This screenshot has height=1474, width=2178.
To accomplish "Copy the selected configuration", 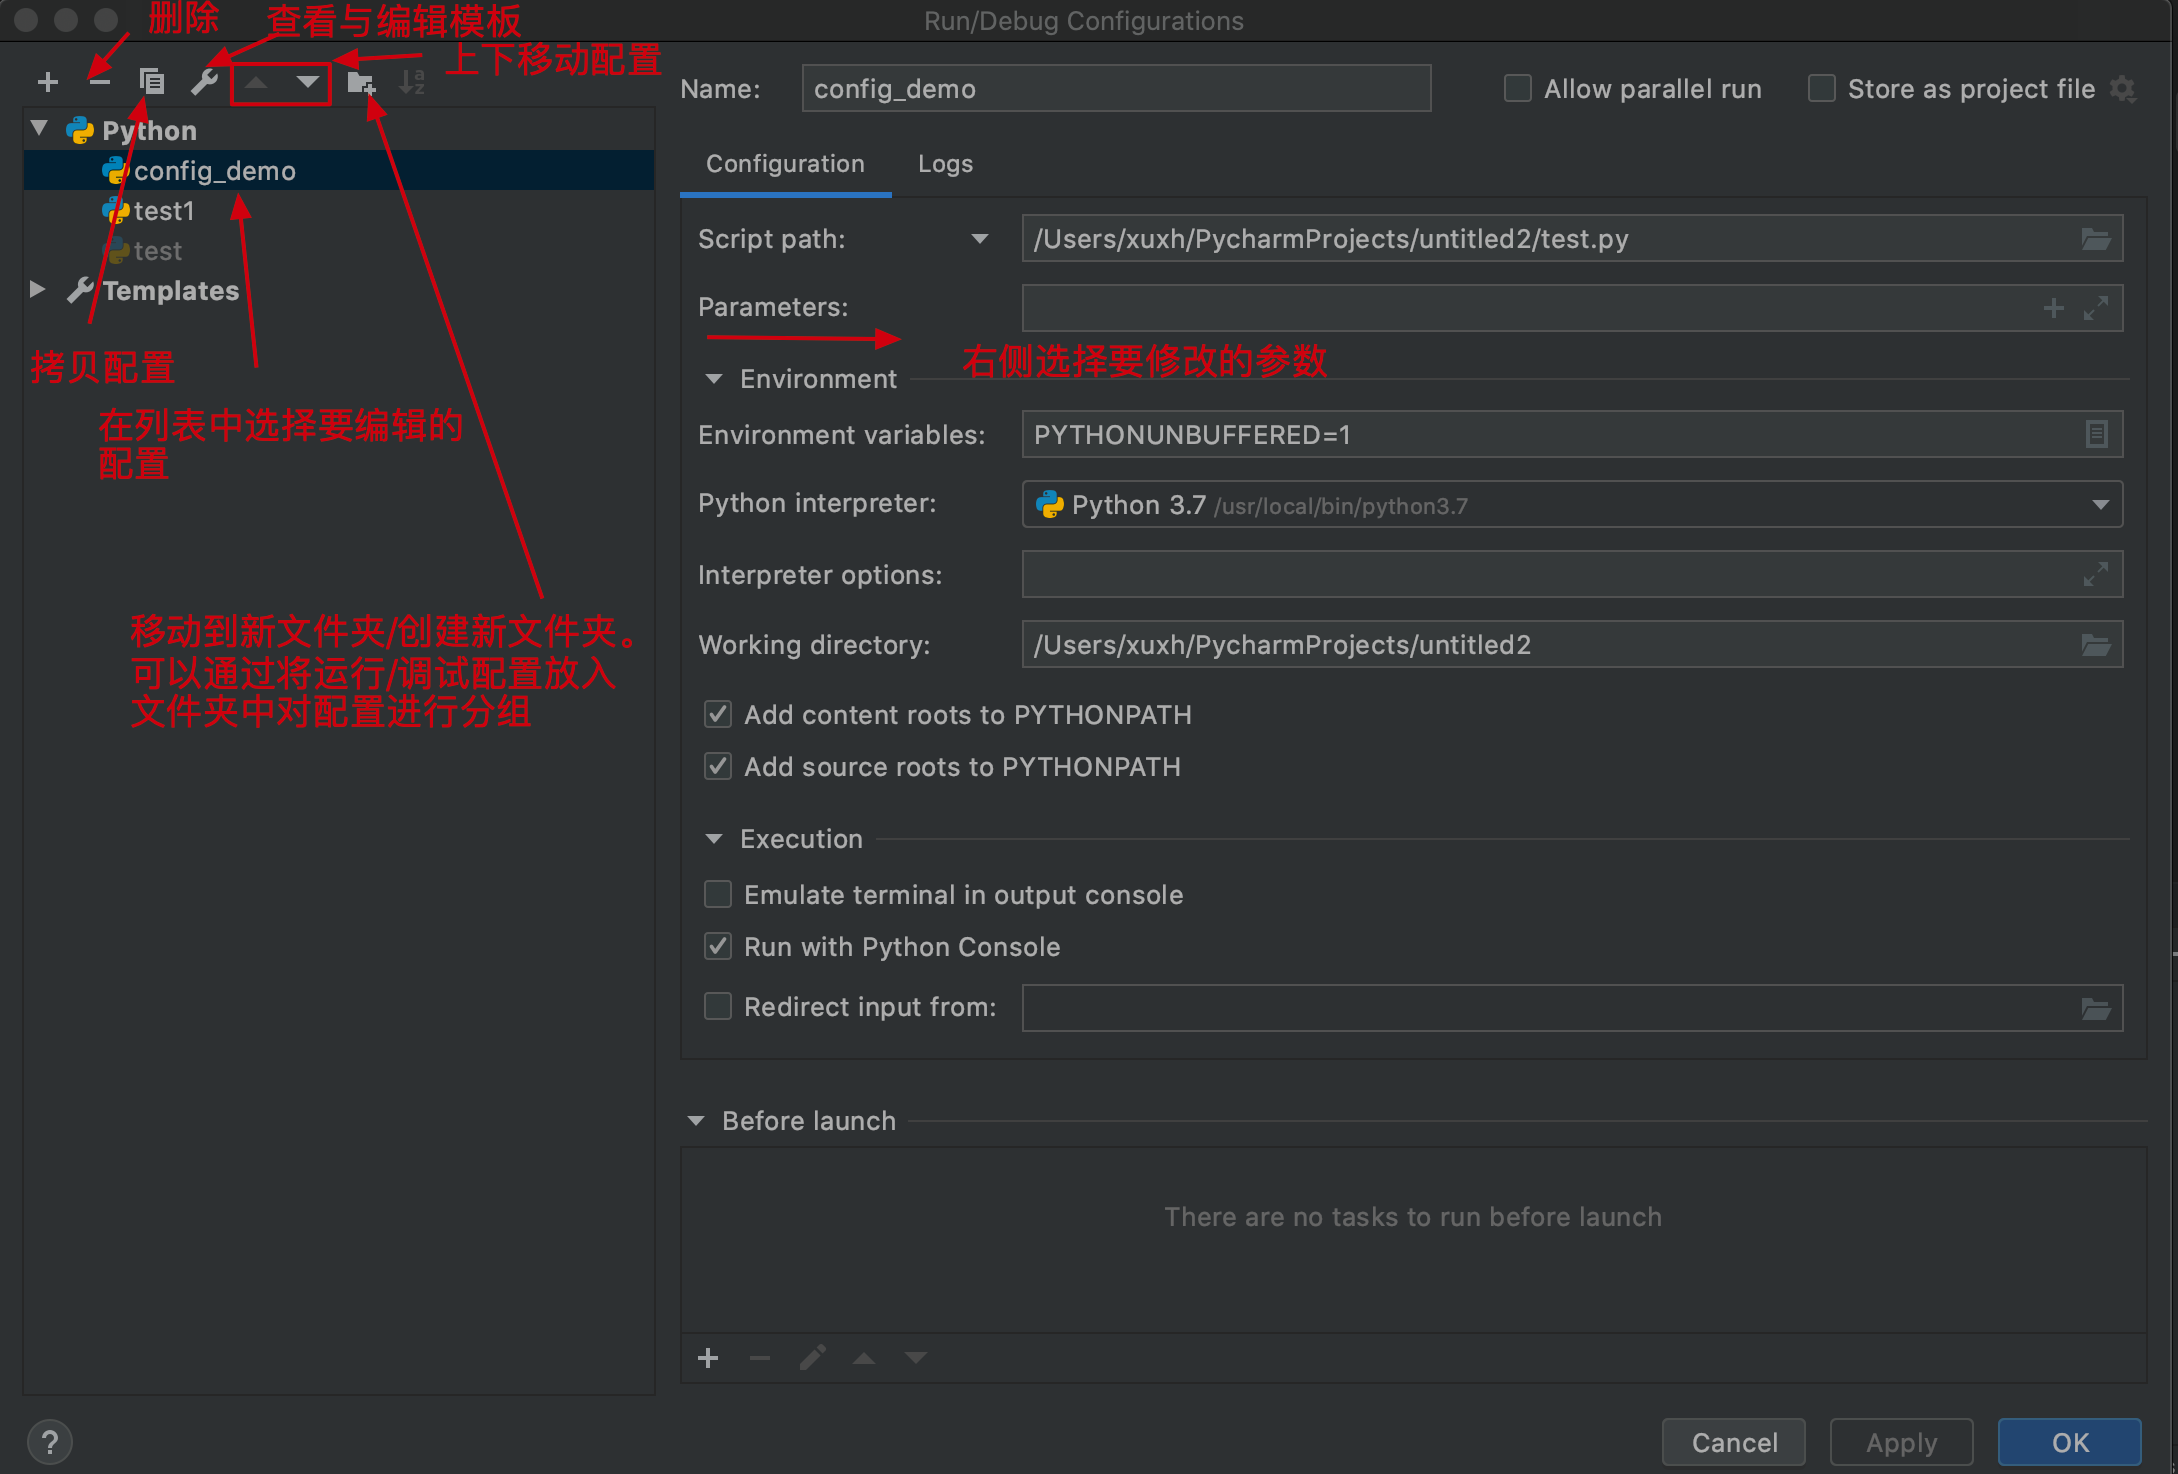I will 152,82.
